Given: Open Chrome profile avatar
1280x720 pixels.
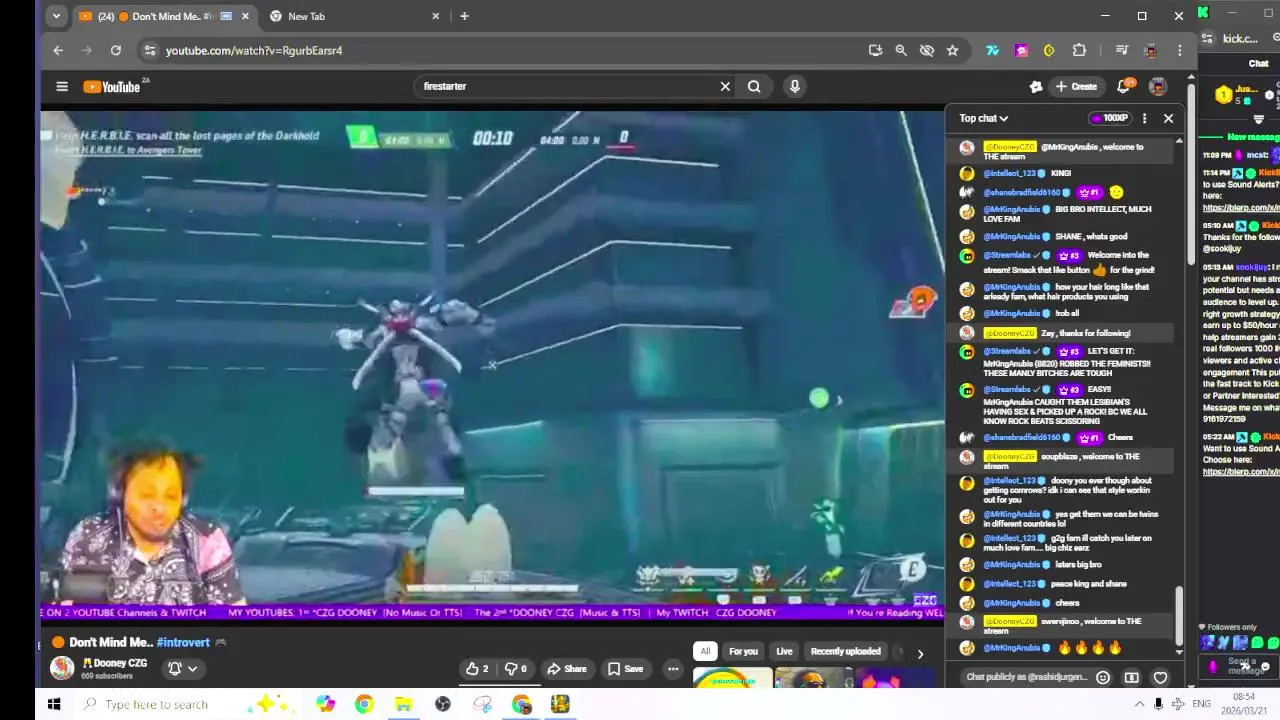Looking at the screenshot, I should (x=1150, y=50).
